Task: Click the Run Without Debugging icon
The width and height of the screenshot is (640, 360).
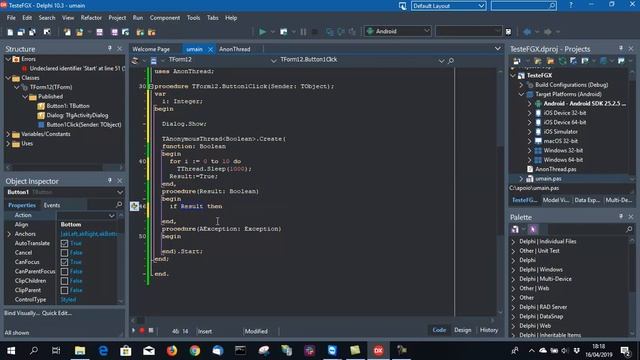Action: [283, 31]
